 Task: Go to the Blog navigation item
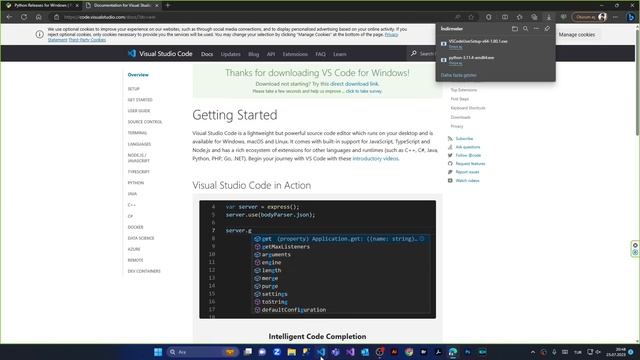[x=253, y=54]
